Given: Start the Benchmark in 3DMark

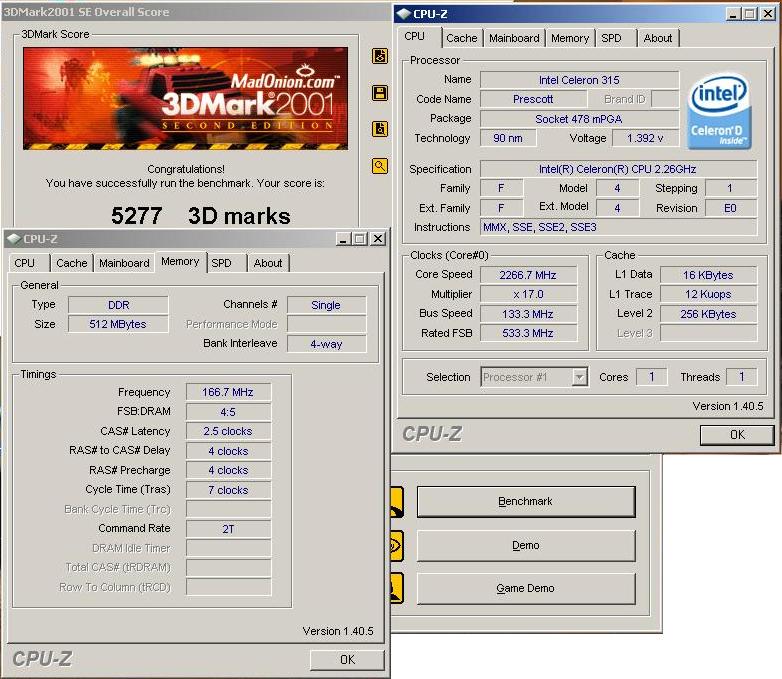Looking at the screenshot, I should (526, 501).
